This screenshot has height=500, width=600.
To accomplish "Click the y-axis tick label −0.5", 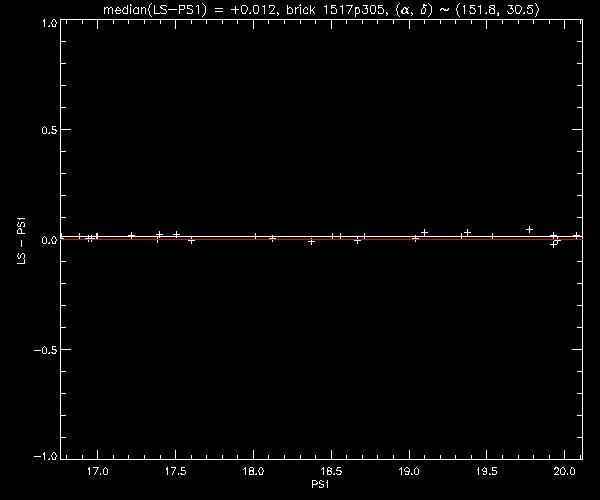I will click(46, 350).
